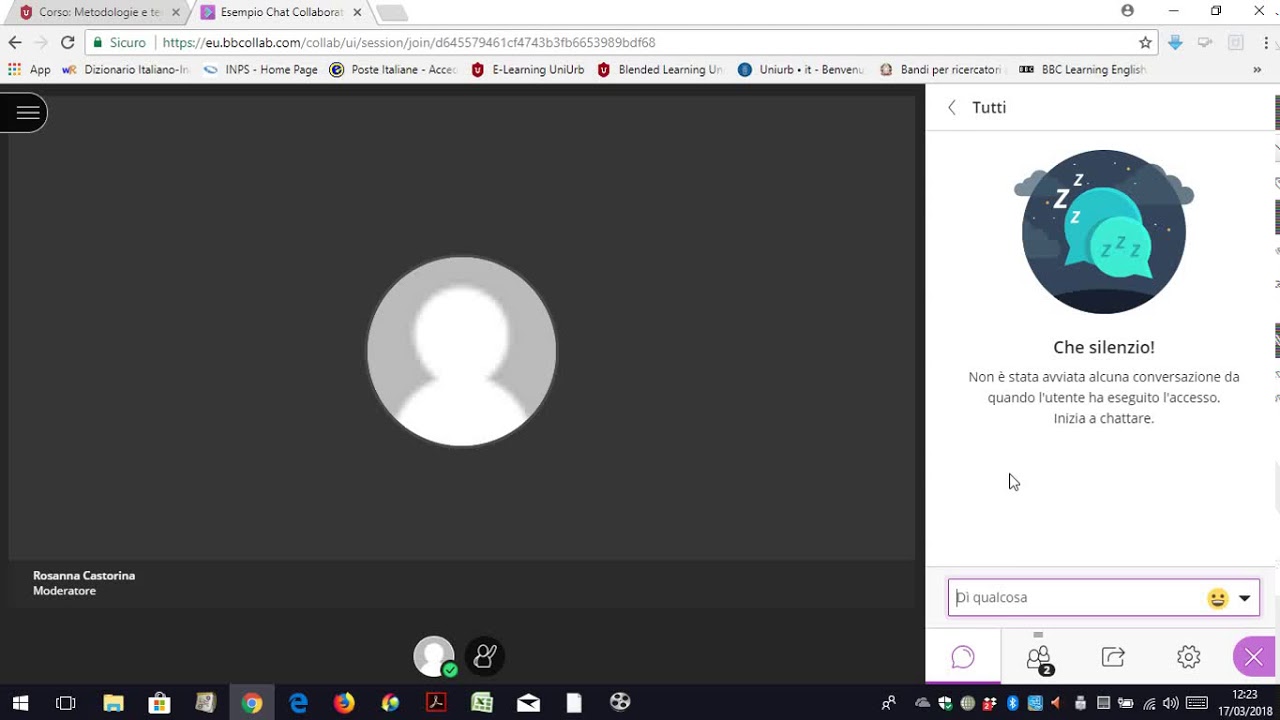Select the Rosanna Castorina name label

click(x=84, y=576)
